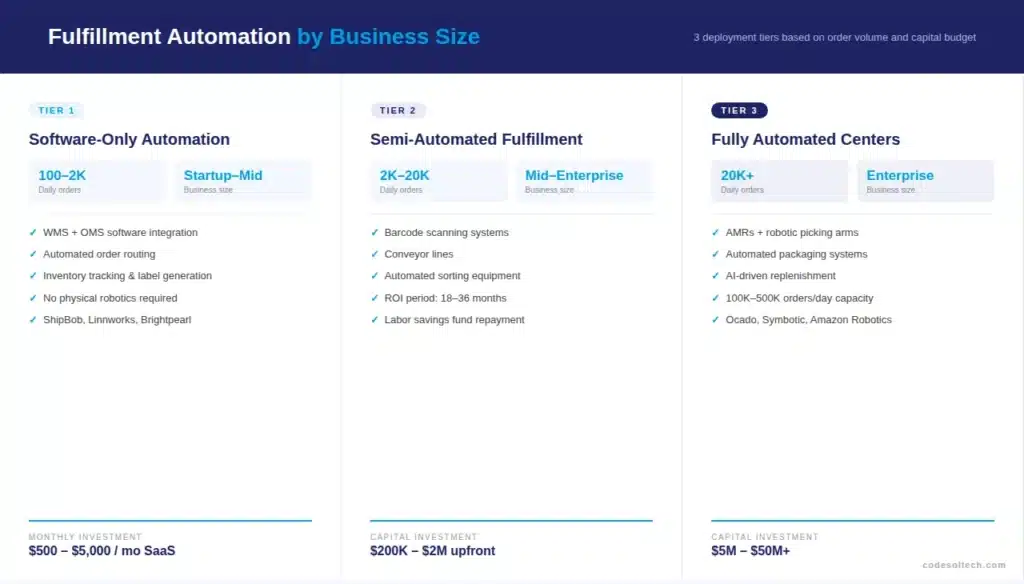Click the 20K+ daily orders box
This screenshot has height=584, width=1024.
point(780,181)
